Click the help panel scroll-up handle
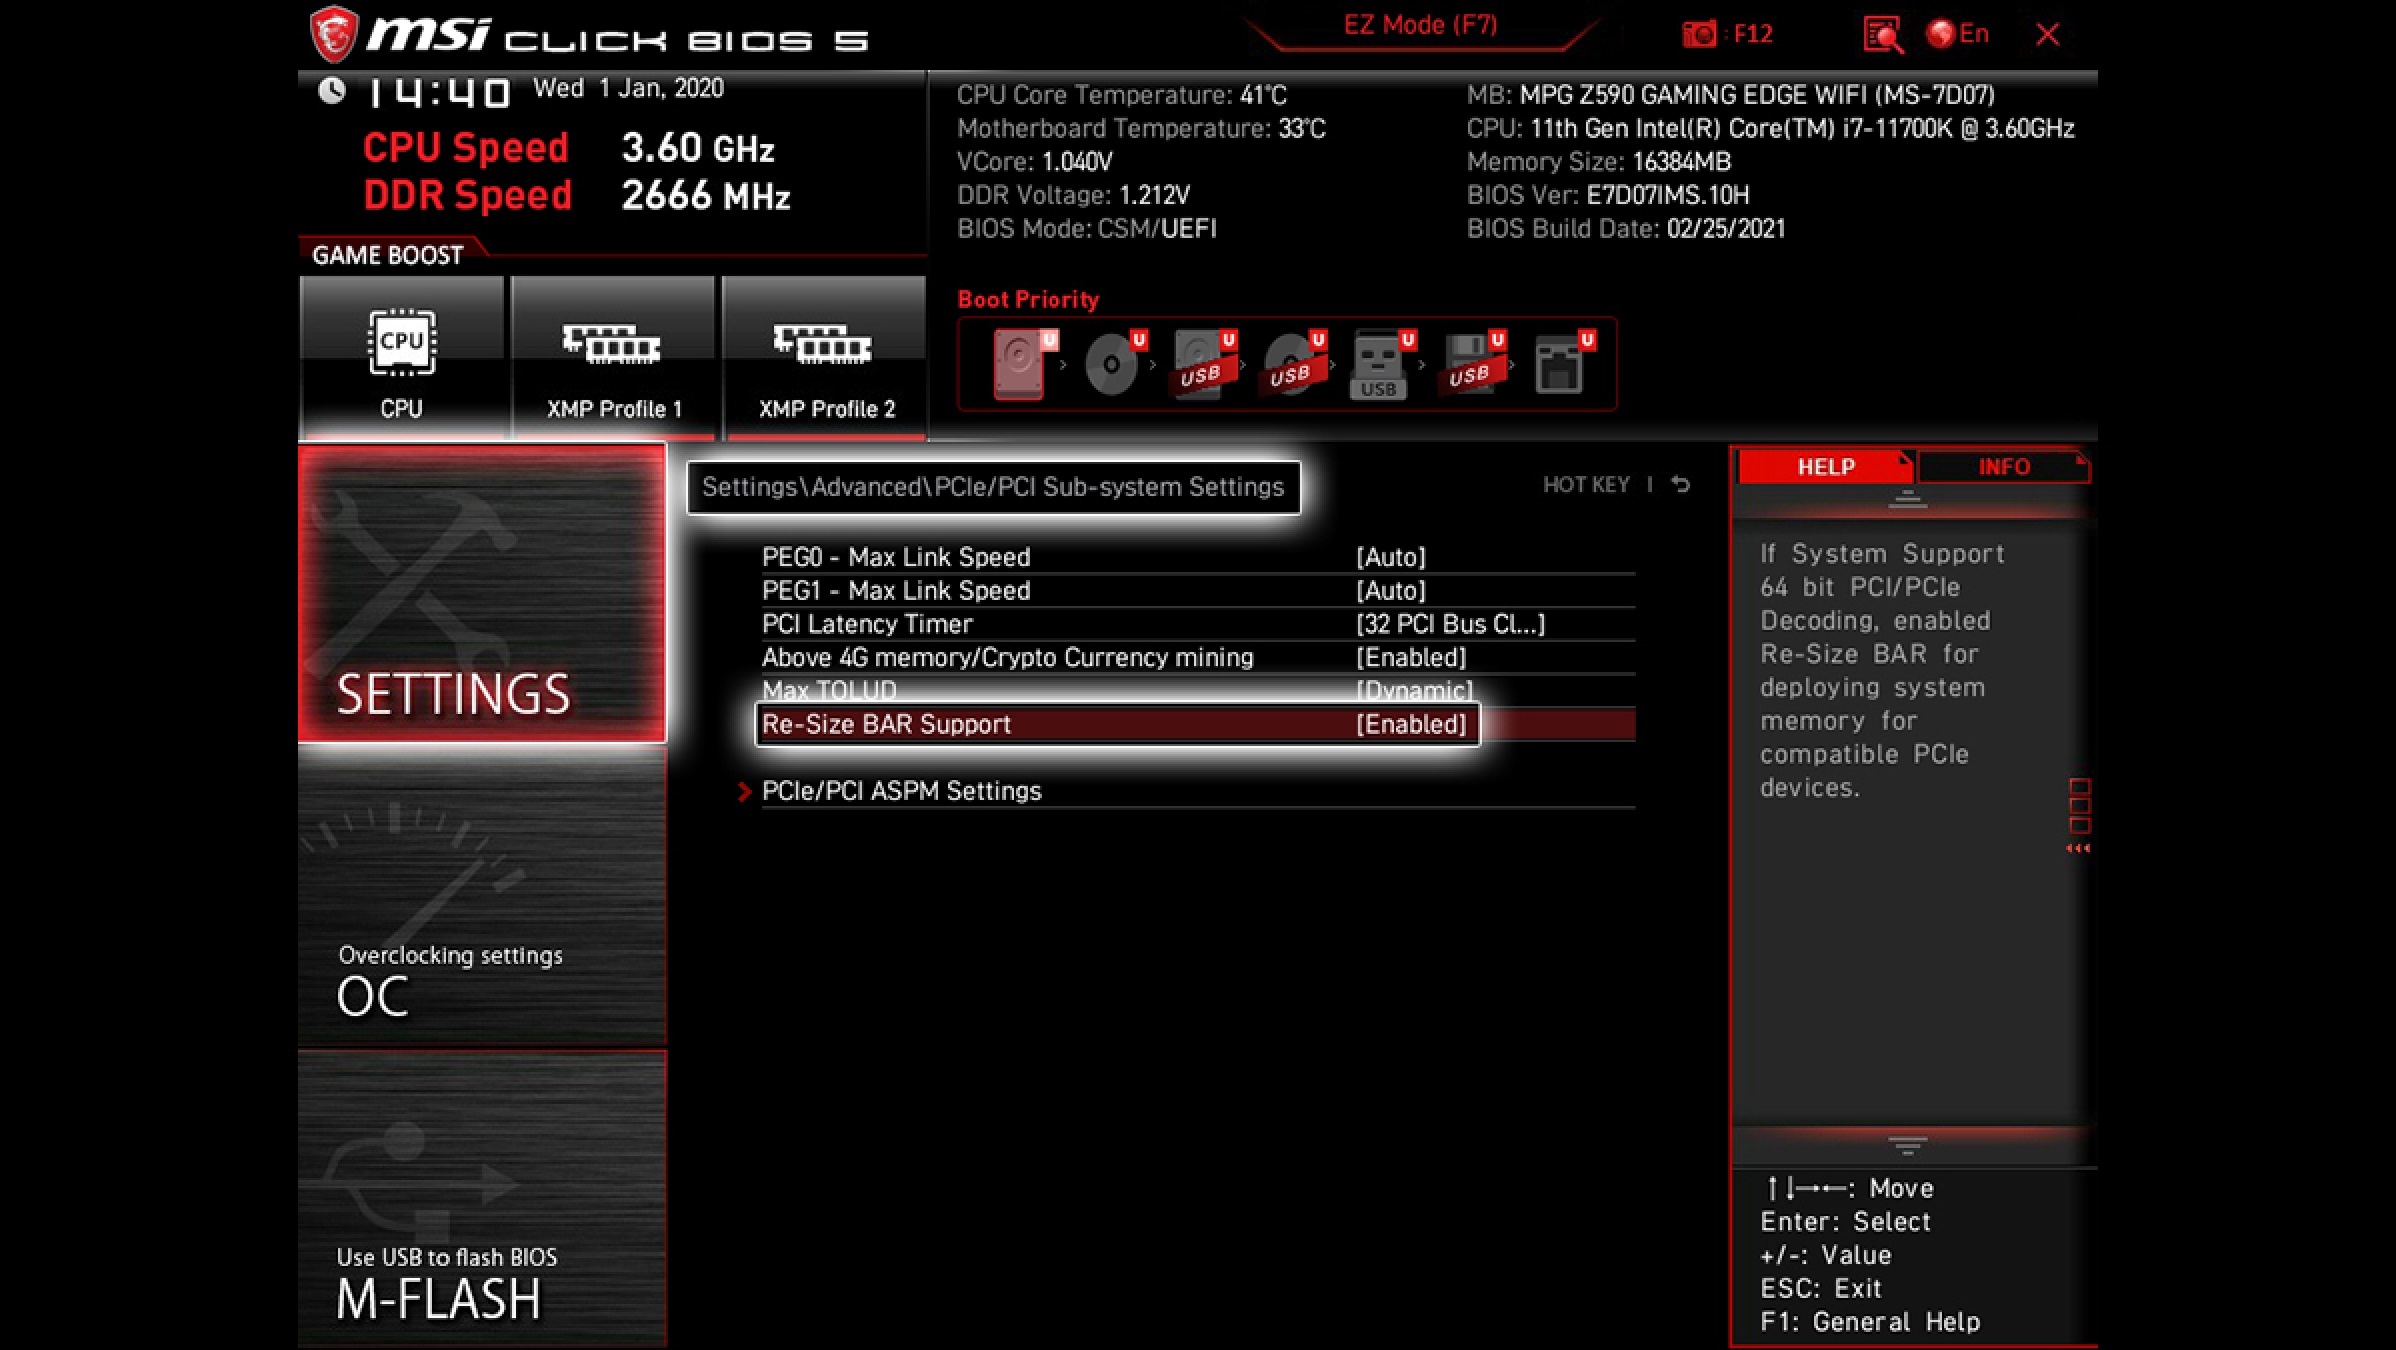2396x1350 pixels. [1907, 500]
